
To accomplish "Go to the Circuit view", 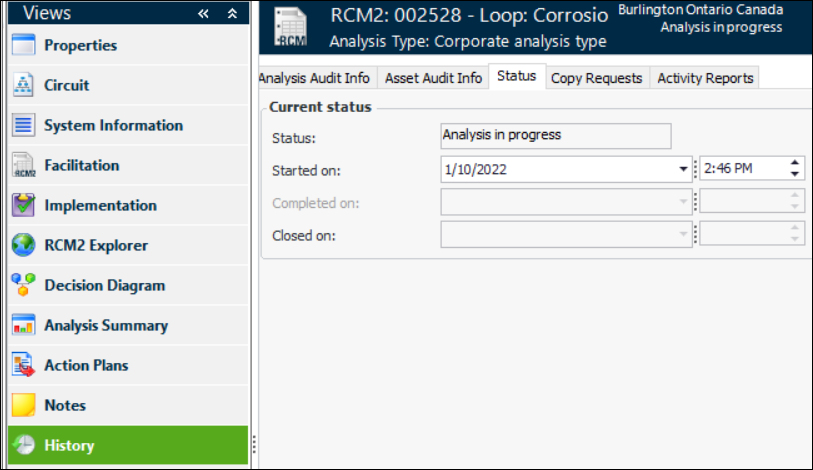I will 128,85.
